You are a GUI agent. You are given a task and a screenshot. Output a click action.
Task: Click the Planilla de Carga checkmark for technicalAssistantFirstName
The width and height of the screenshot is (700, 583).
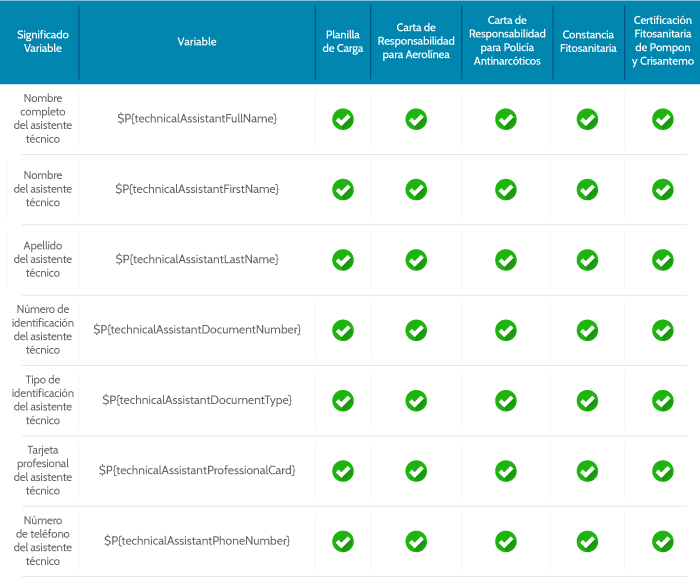343,190
